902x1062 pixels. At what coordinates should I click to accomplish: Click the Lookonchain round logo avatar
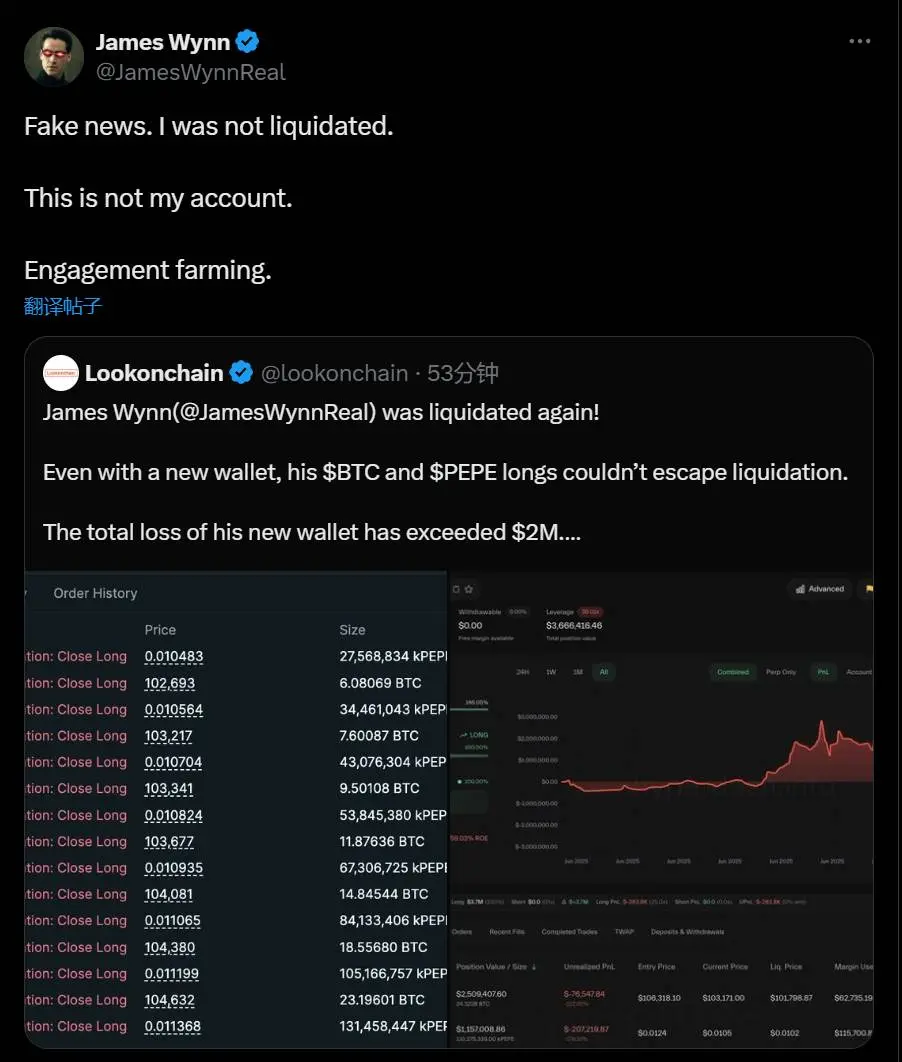pyautogui.click(x=61, y=373)
